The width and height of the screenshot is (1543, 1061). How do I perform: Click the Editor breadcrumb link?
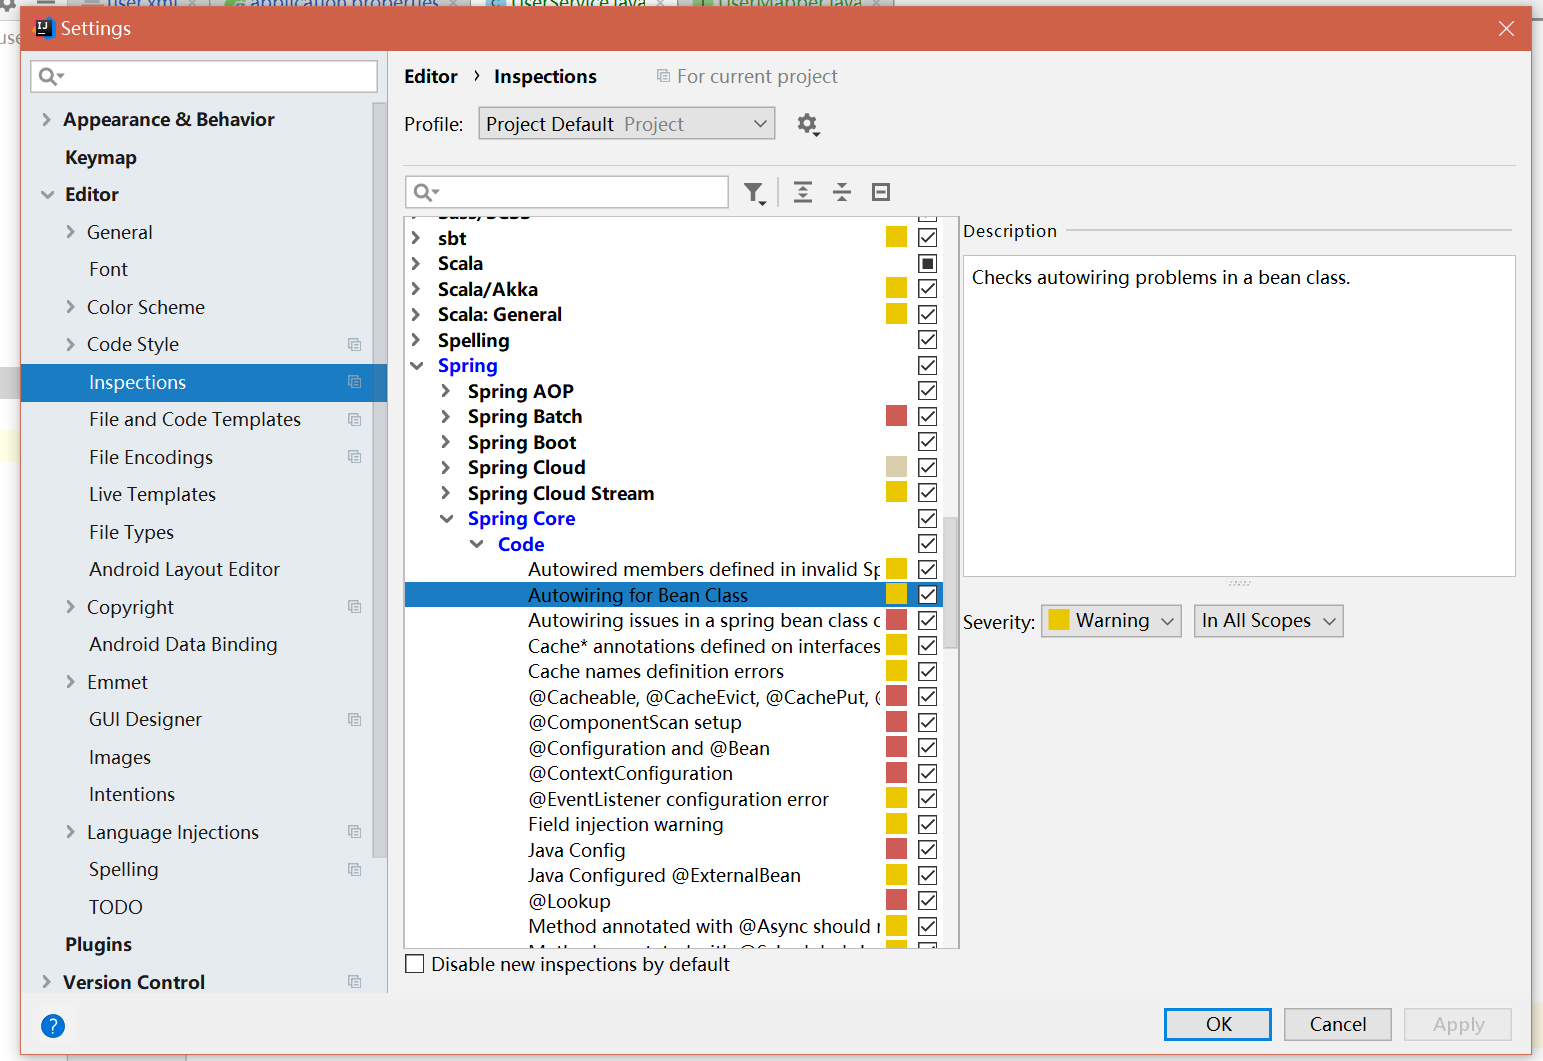pos(431,76)
